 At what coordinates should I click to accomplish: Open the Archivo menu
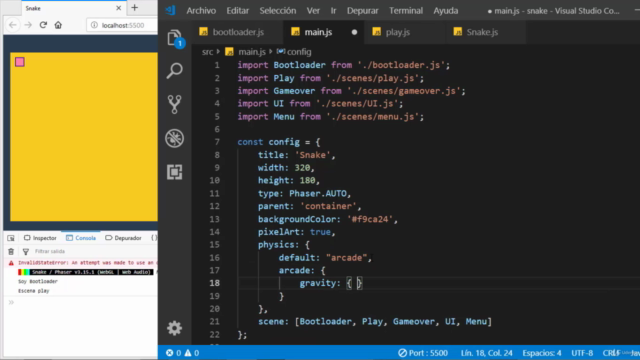pos(201,11)
